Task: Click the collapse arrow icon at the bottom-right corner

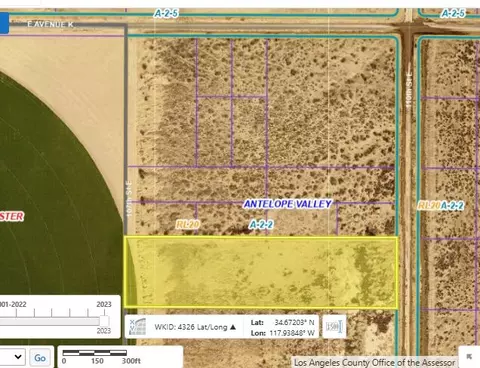Action: [469, 357]
